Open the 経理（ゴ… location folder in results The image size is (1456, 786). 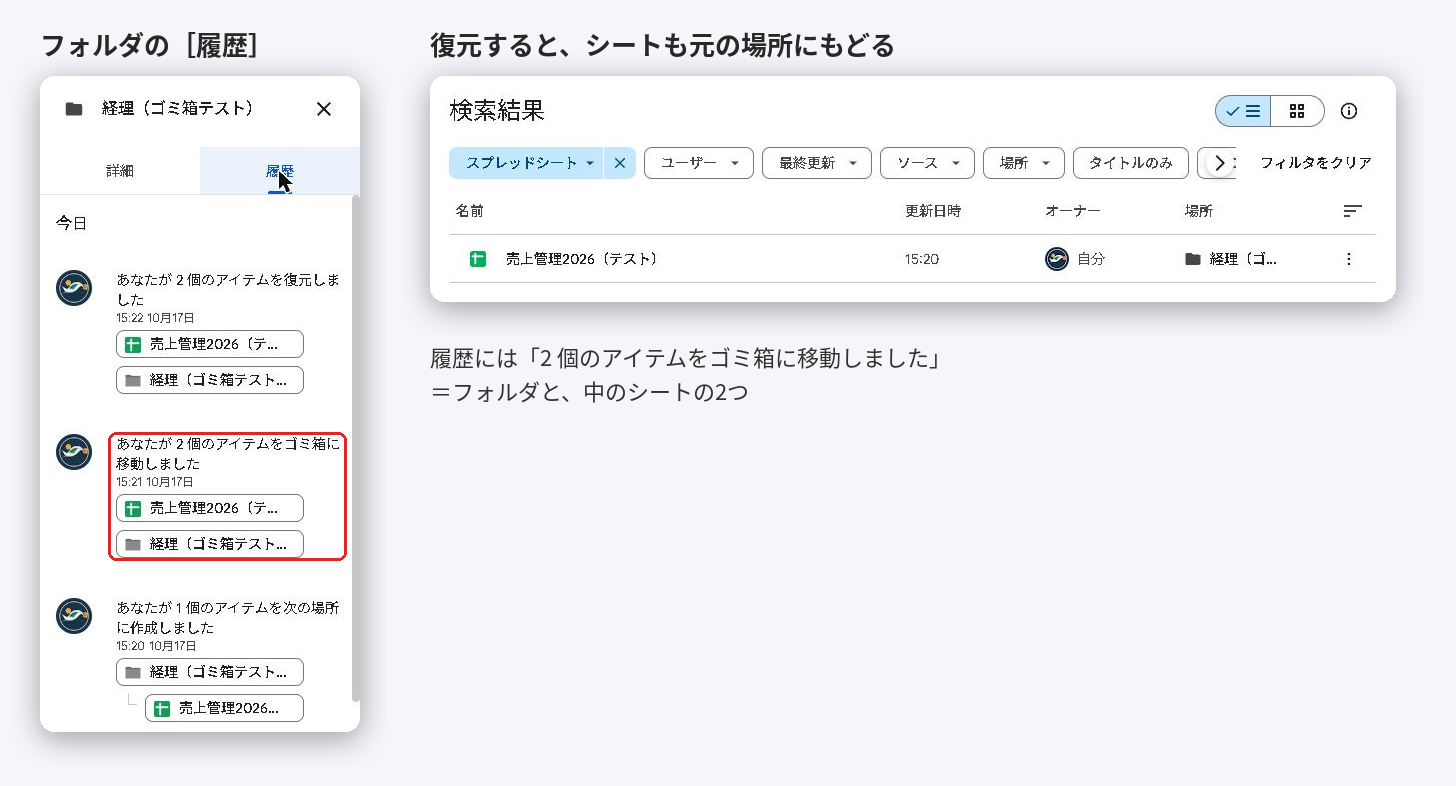(1231, 259)
